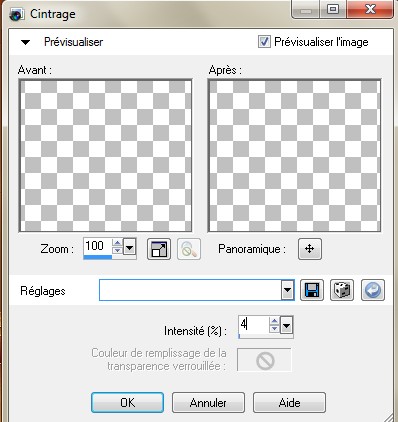Toggle the Prévisualiser l'image checkbox
This screenshot has width=398, height=422.
264,42
